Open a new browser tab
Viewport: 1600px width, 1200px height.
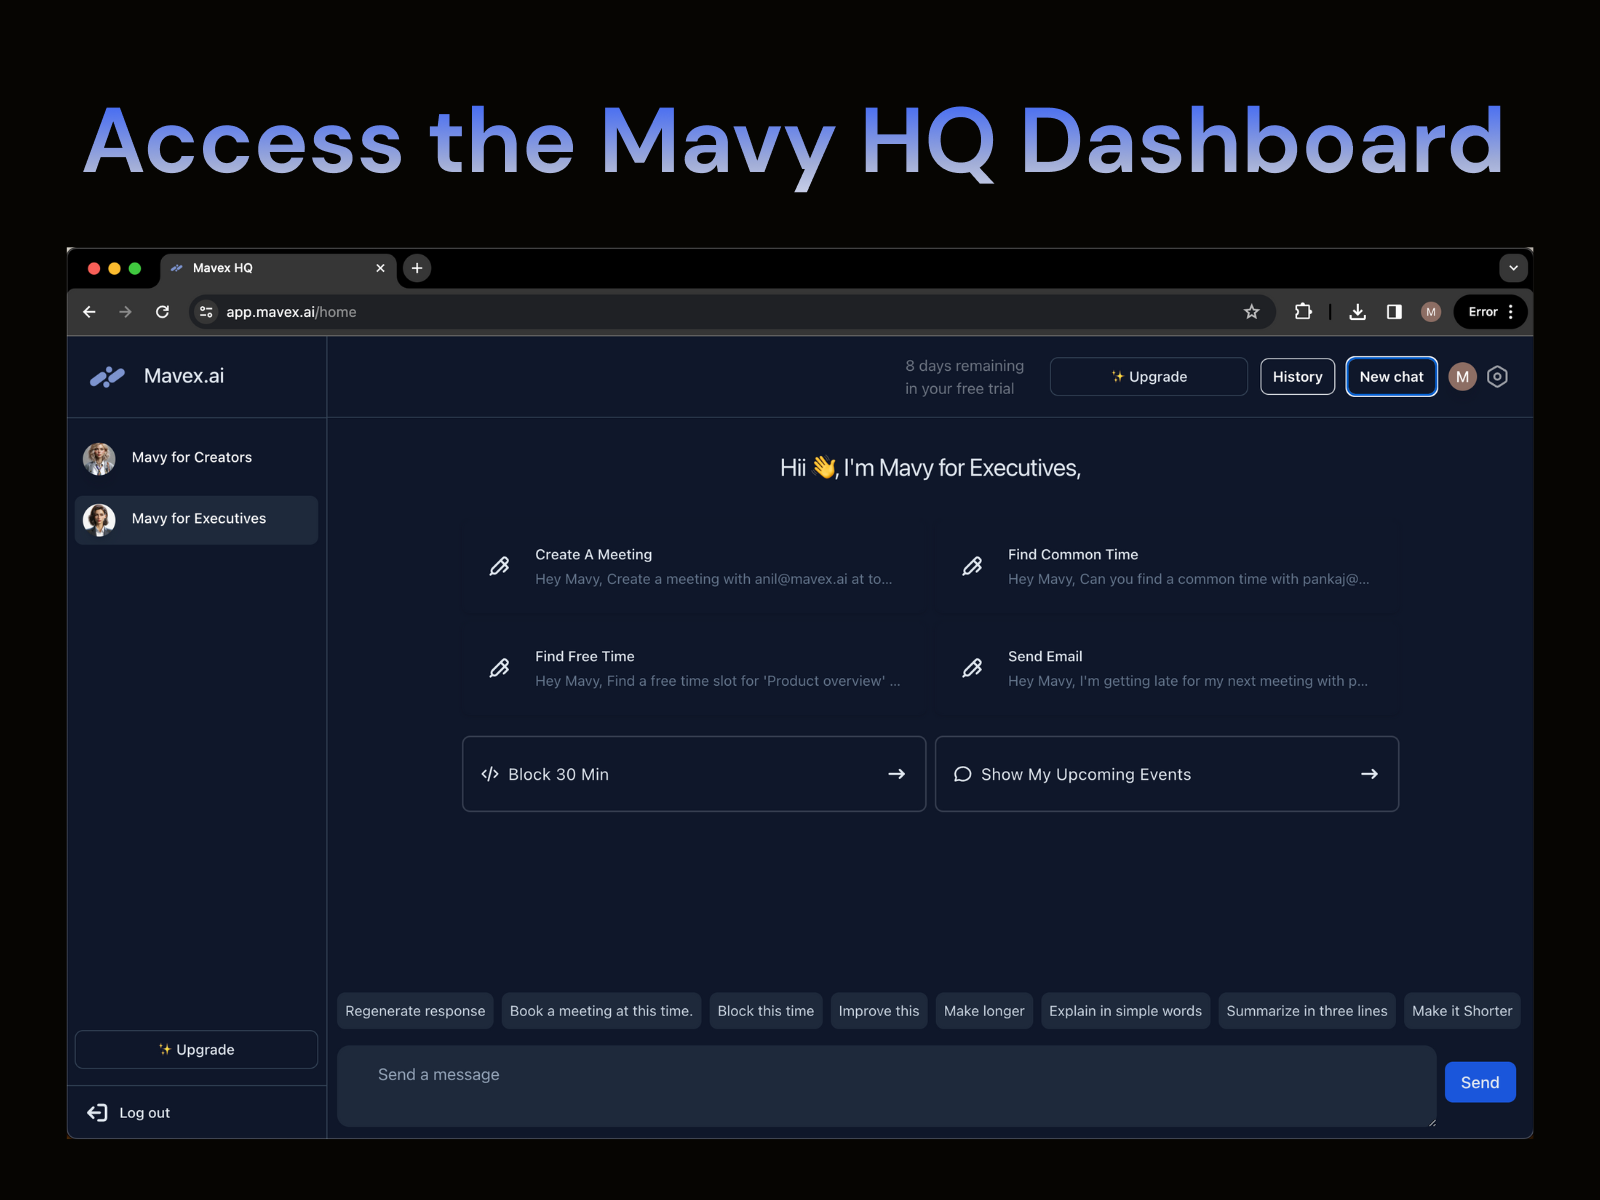click(x=417, y=268)
